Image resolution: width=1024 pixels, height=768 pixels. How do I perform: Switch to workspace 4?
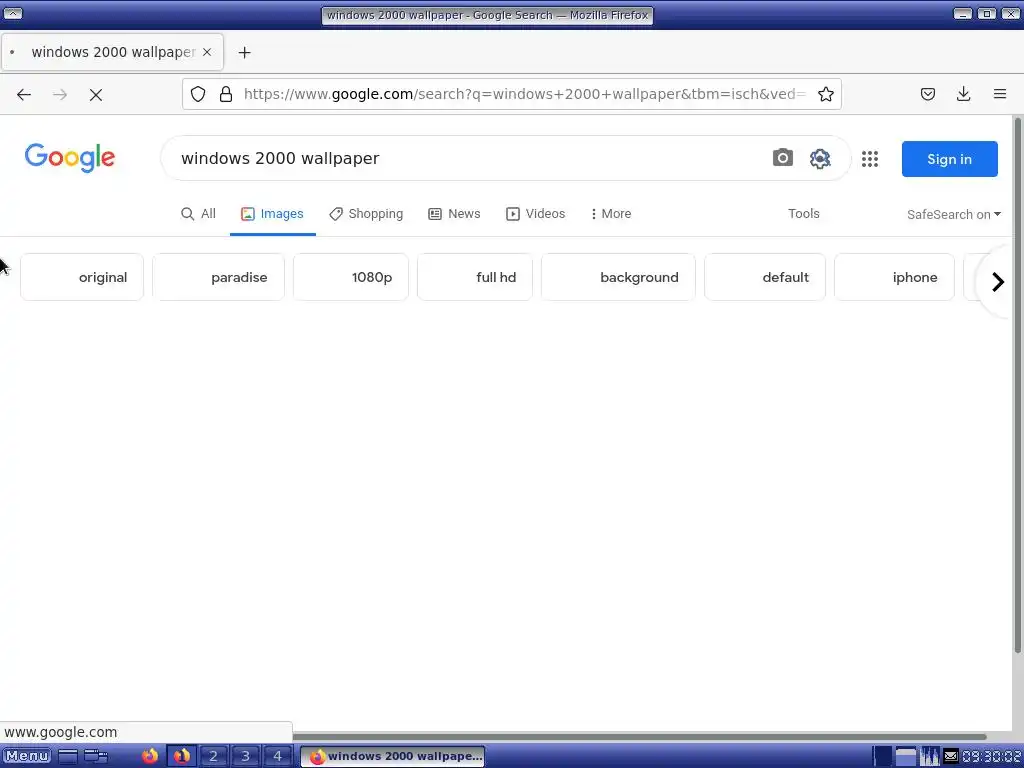point(277,756)
